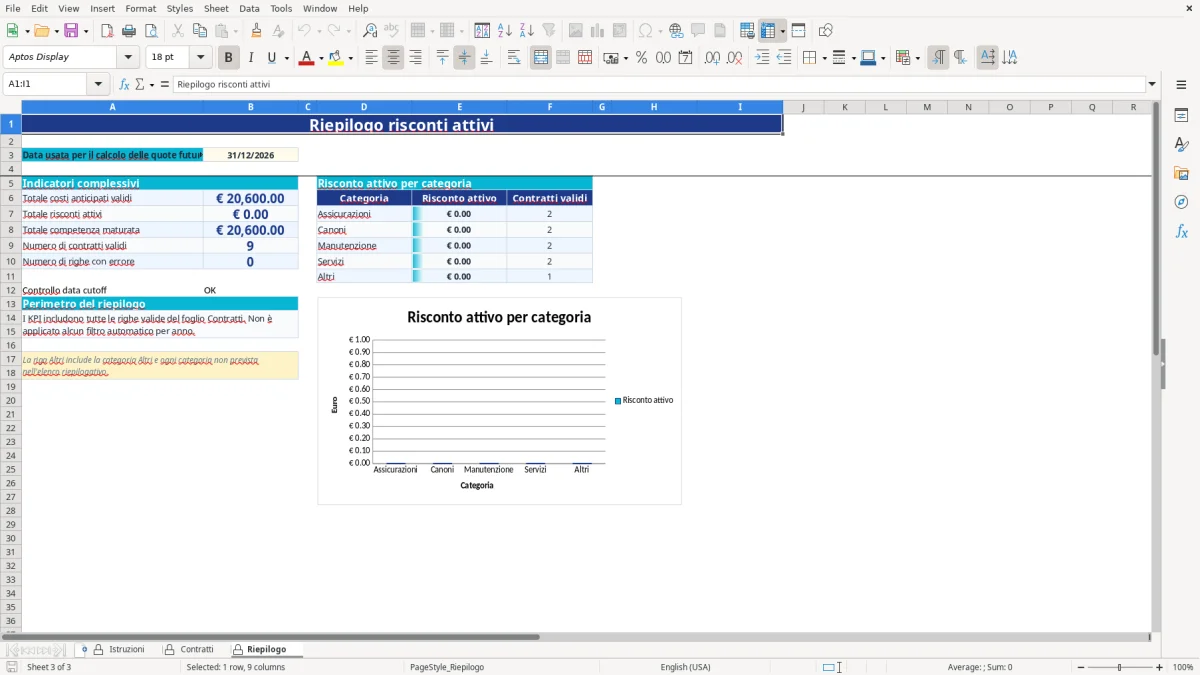Click the Select Function sum button
Image resolution: width=1200 pixels, height=675 pixels.
pyautogui.click(x=139, y=85)
